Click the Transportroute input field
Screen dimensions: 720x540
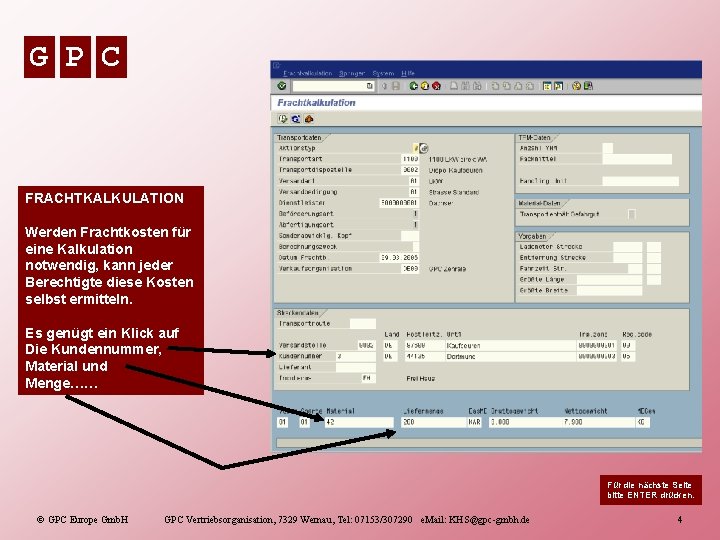tap(363, 324)
